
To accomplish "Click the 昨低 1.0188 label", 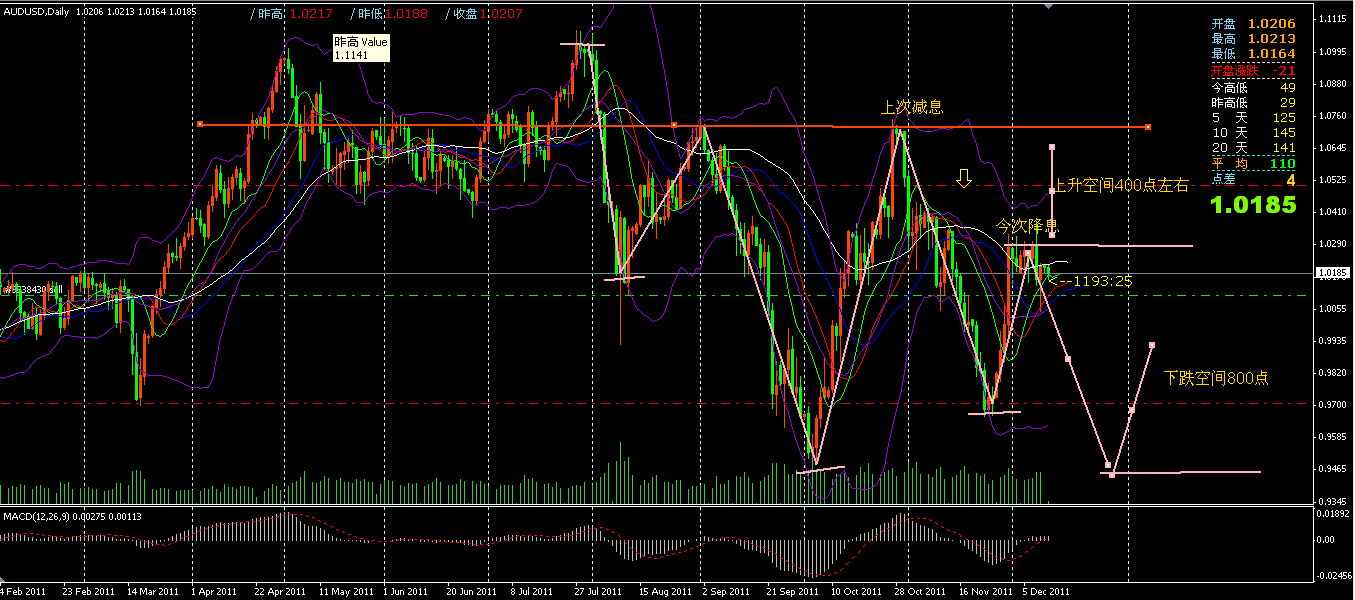I will click(390, 14).
